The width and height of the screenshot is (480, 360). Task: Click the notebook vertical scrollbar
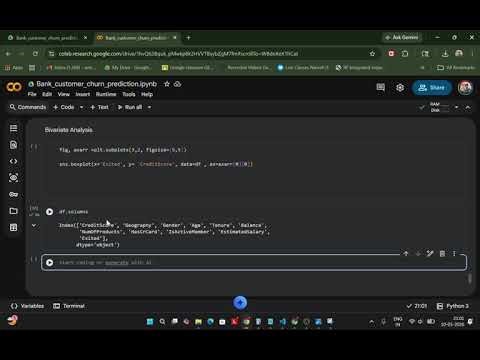coord(470,278)
